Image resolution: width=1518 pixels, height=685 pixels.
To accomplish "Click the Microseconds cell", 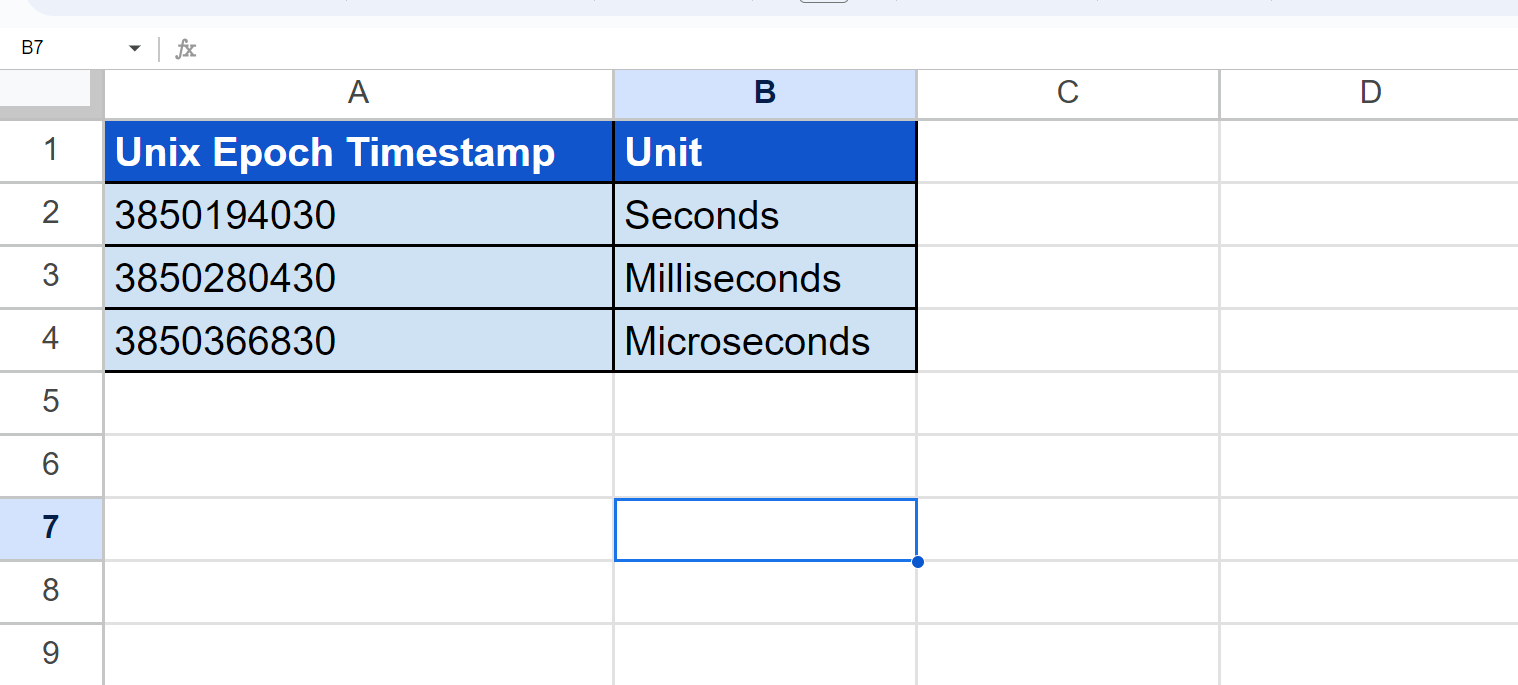I will pos(765,341).
